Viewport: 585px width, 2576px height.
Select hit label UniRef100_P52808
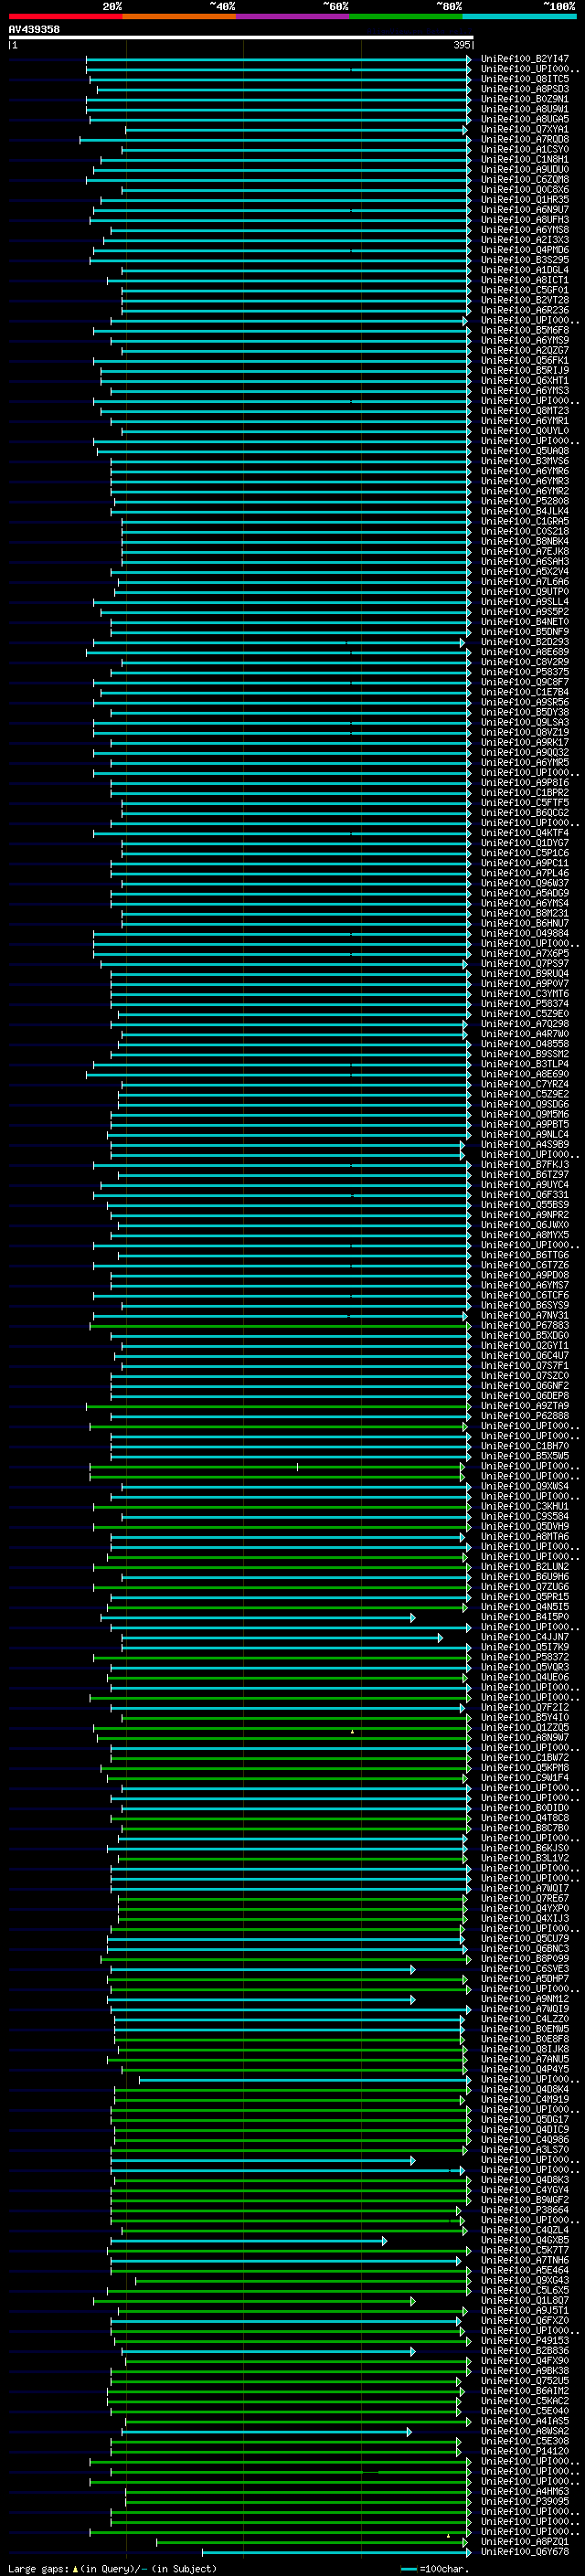(525, 501)
